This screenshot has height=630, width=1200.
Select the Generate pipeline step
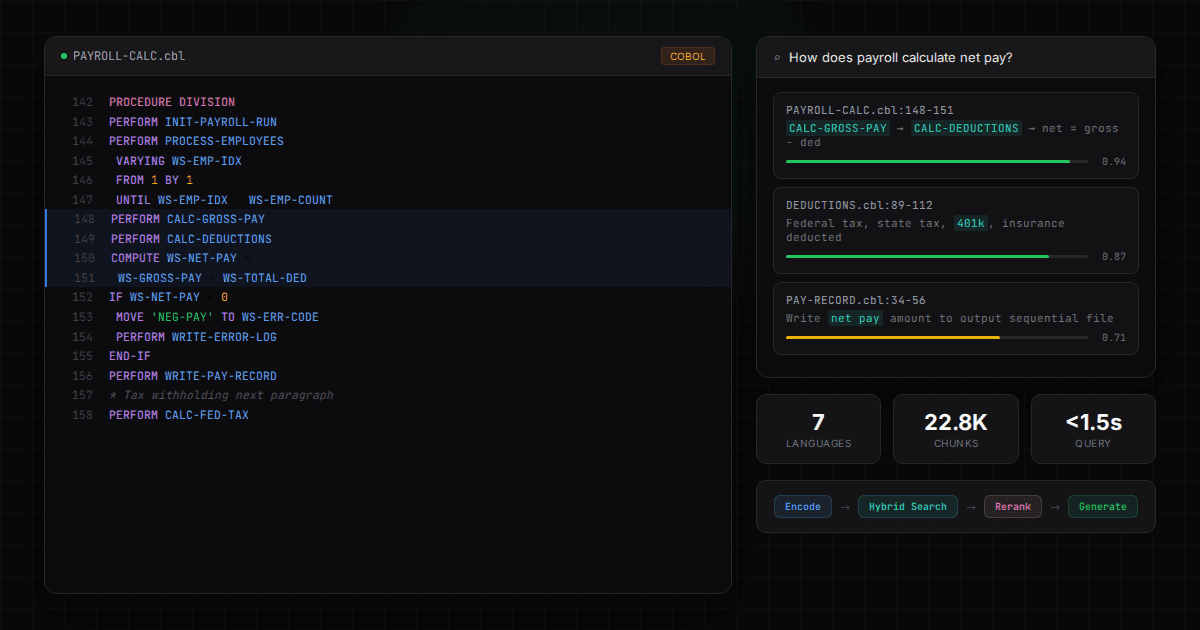click(x=1102, y=507)
